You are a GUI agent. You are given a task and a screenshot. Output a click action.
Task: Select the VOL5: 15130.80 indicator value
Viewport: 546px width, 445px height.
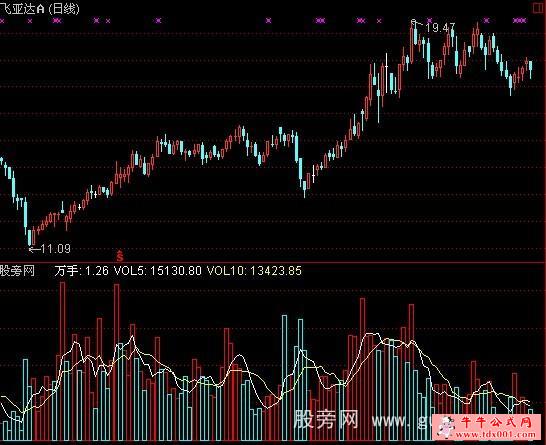tap(158, 271)
